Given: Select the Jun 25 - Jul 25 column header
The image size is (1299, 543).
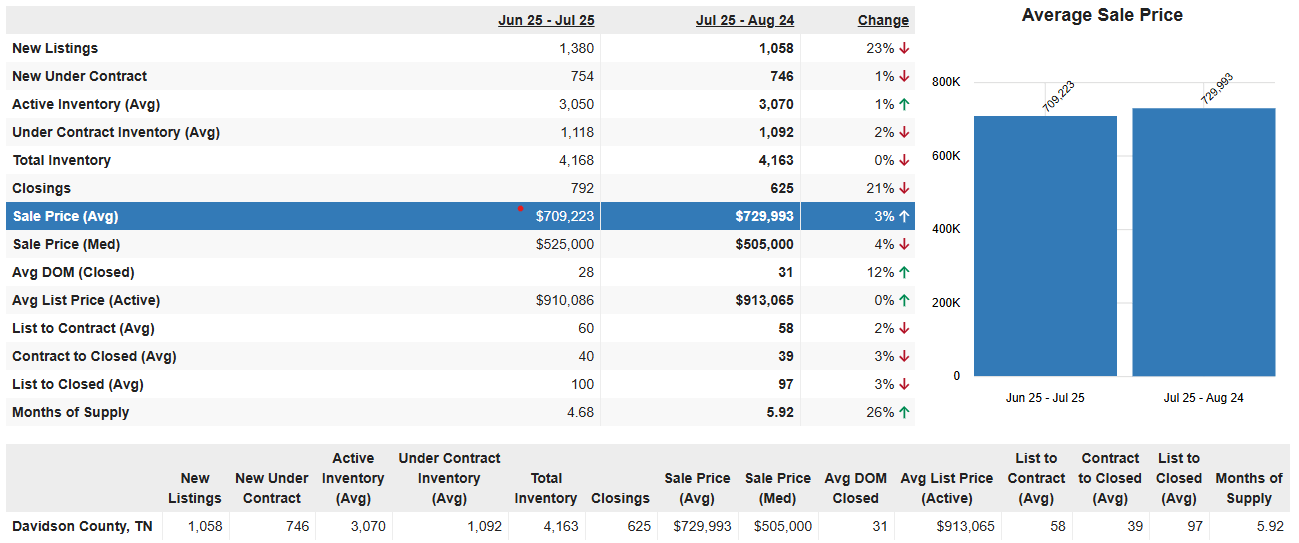Looking at the screenshot, I should click(x=546, y=20).
